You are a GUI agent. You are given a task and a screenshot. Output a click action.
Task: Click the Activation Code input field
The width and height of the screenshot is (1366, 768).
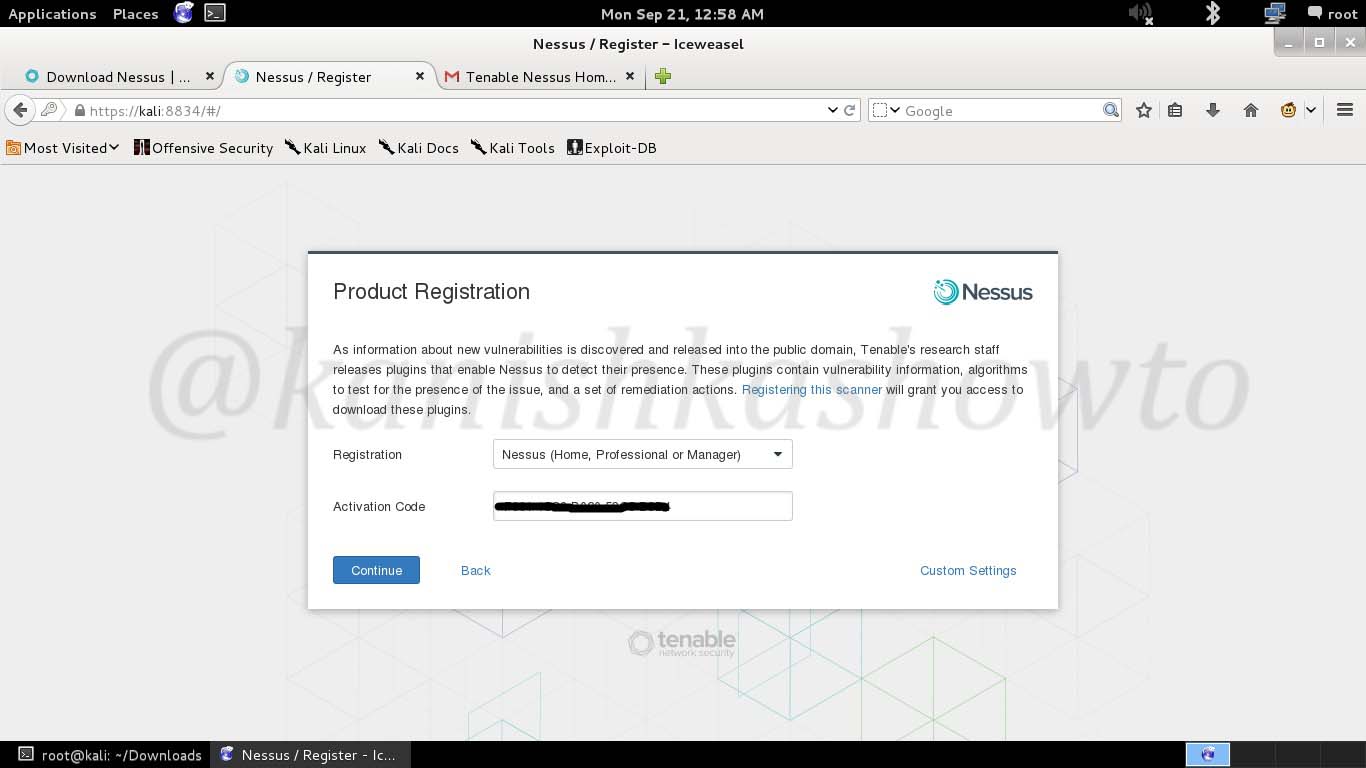pyautogui.click(x=643, y=506)
